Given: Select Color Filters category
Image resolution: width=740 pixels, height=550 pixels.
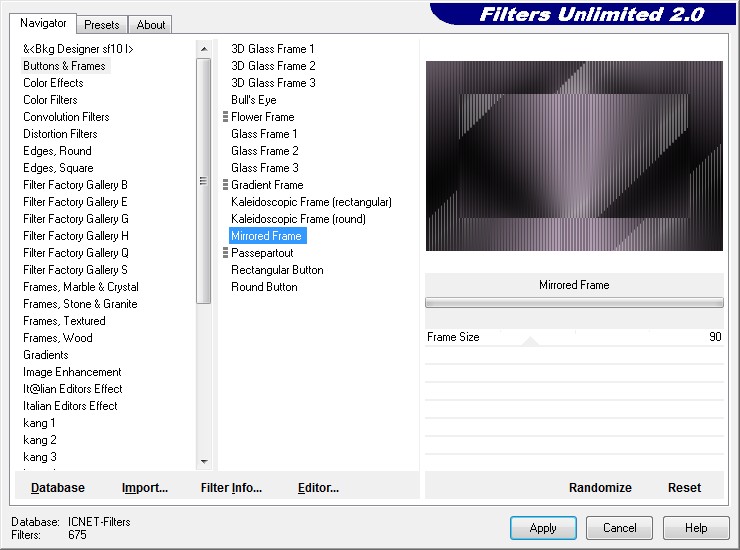Looking at the screenshot, I should pos(50,100).
